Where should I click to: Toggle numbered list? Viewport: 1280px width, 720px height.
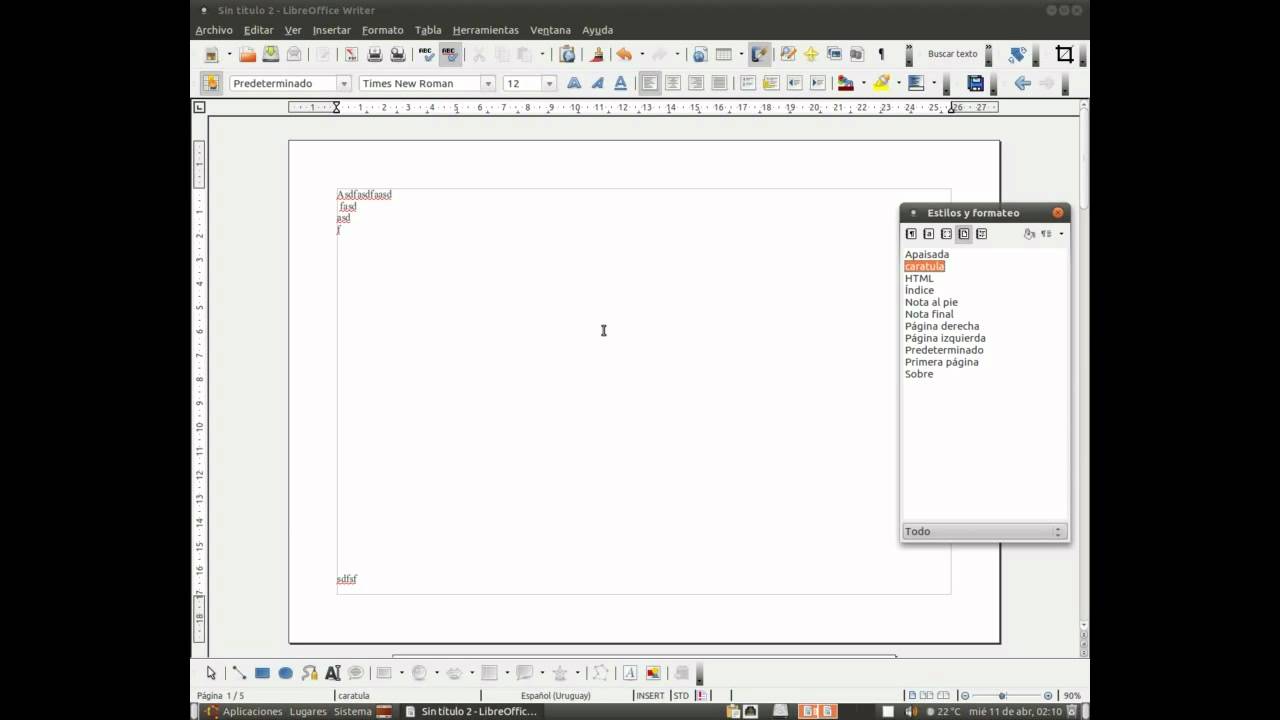click(748, 83)
